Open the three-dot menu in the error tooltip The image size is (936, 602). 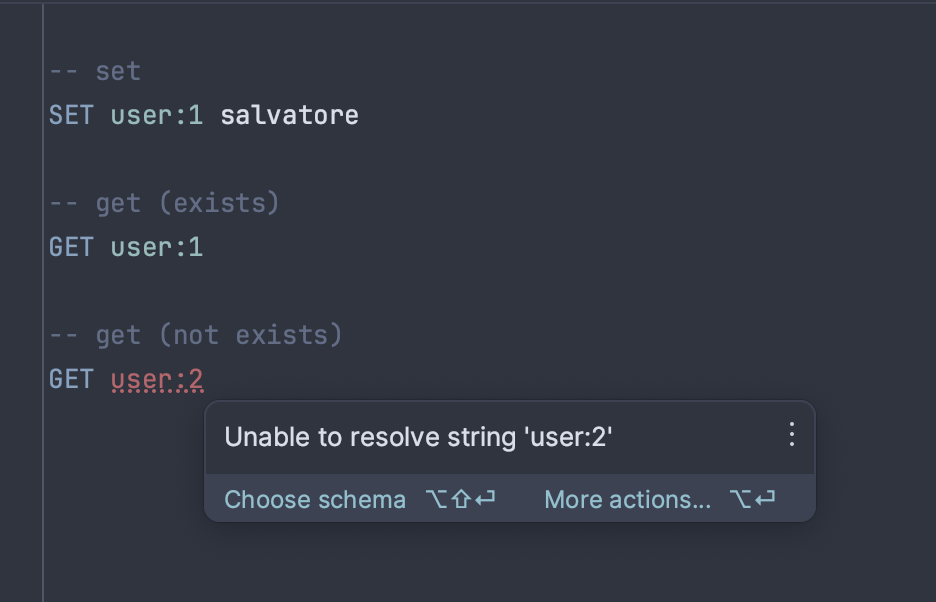791,435
